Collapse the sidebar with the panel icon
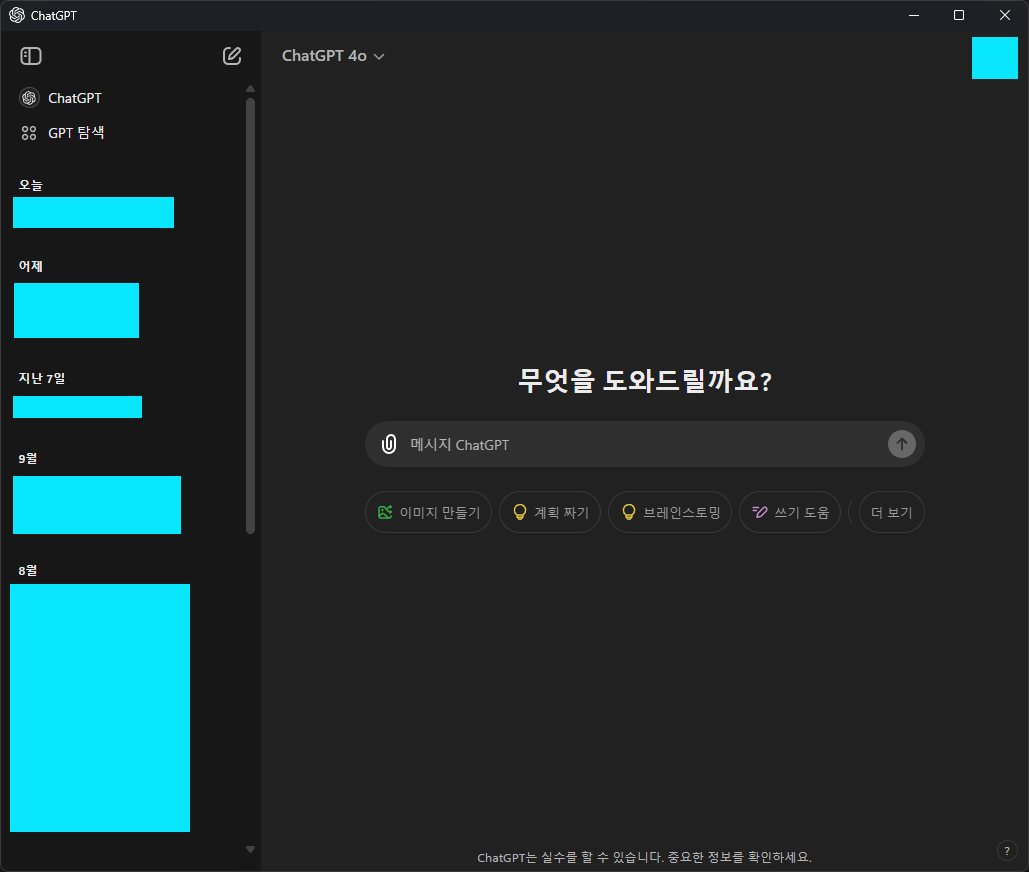 click(31, 56)
